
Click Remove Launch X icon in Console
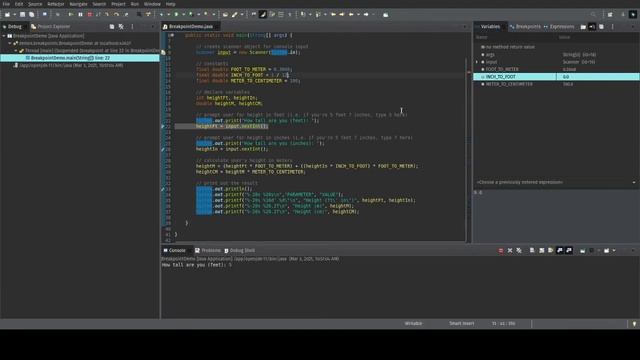point(510,250)
